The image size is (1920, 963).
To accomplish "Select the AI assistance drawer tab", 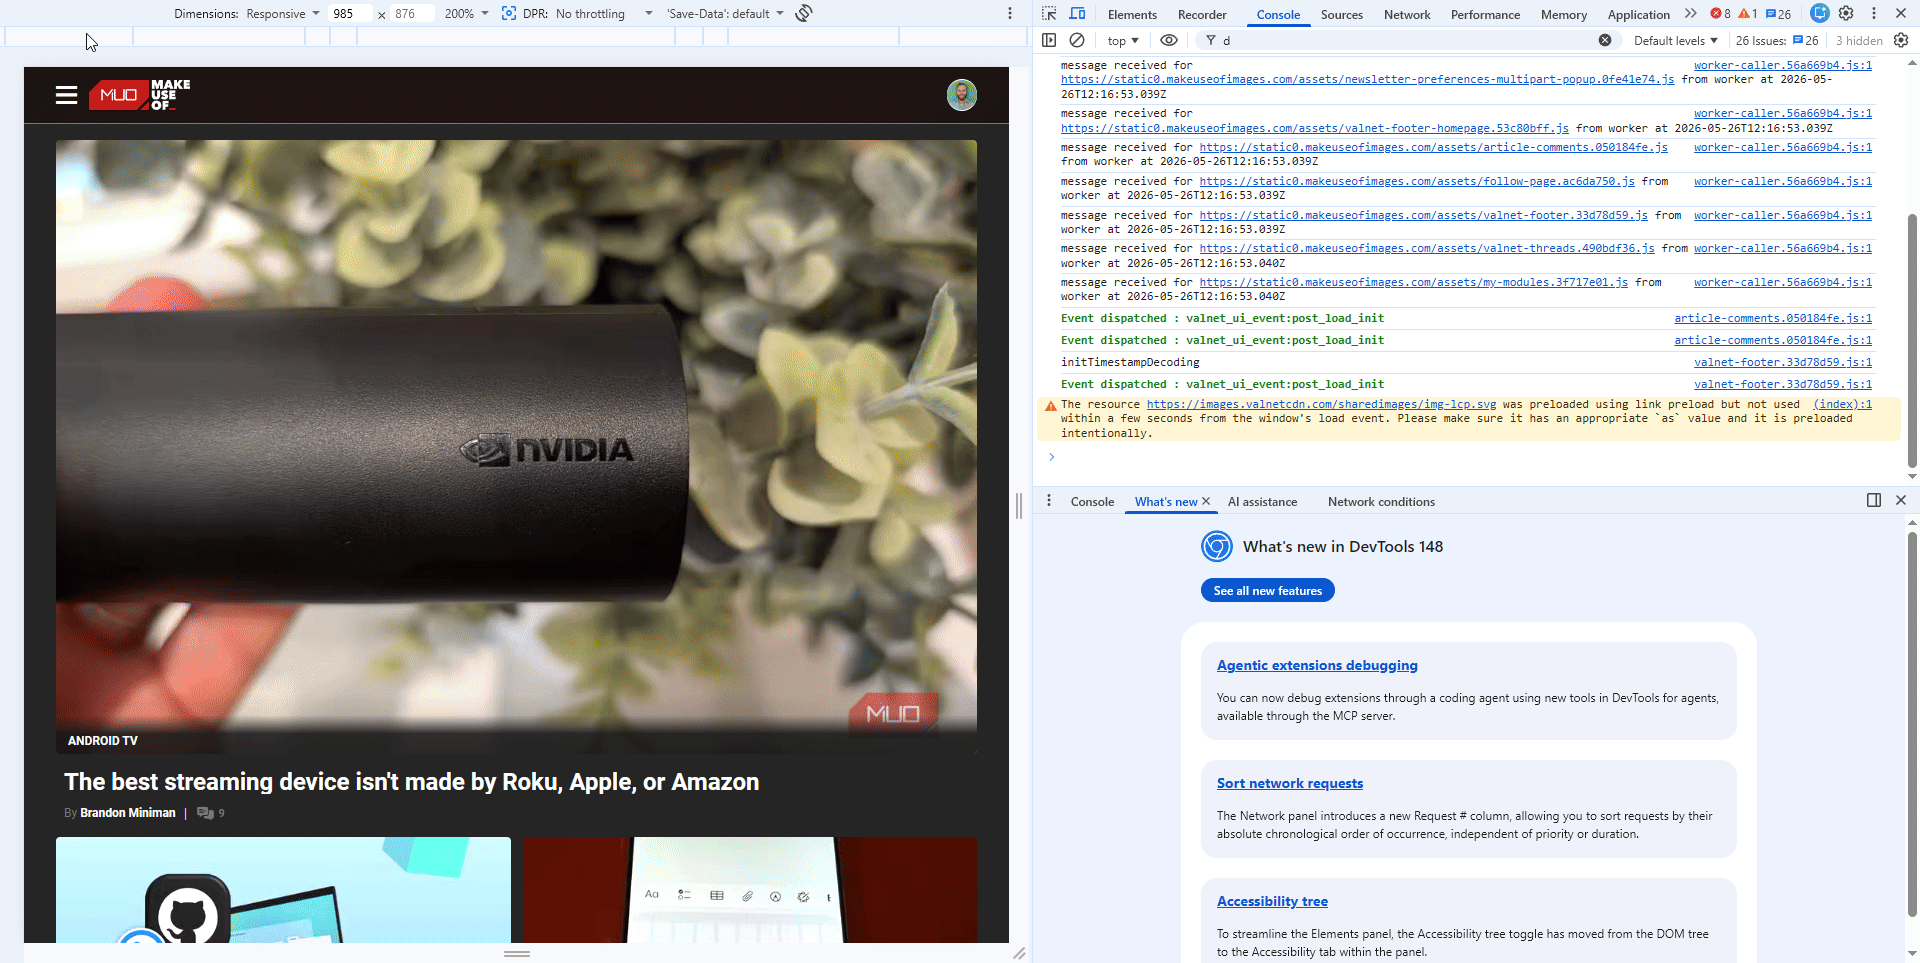I will pyautogui.click(x=1262, y=502).
